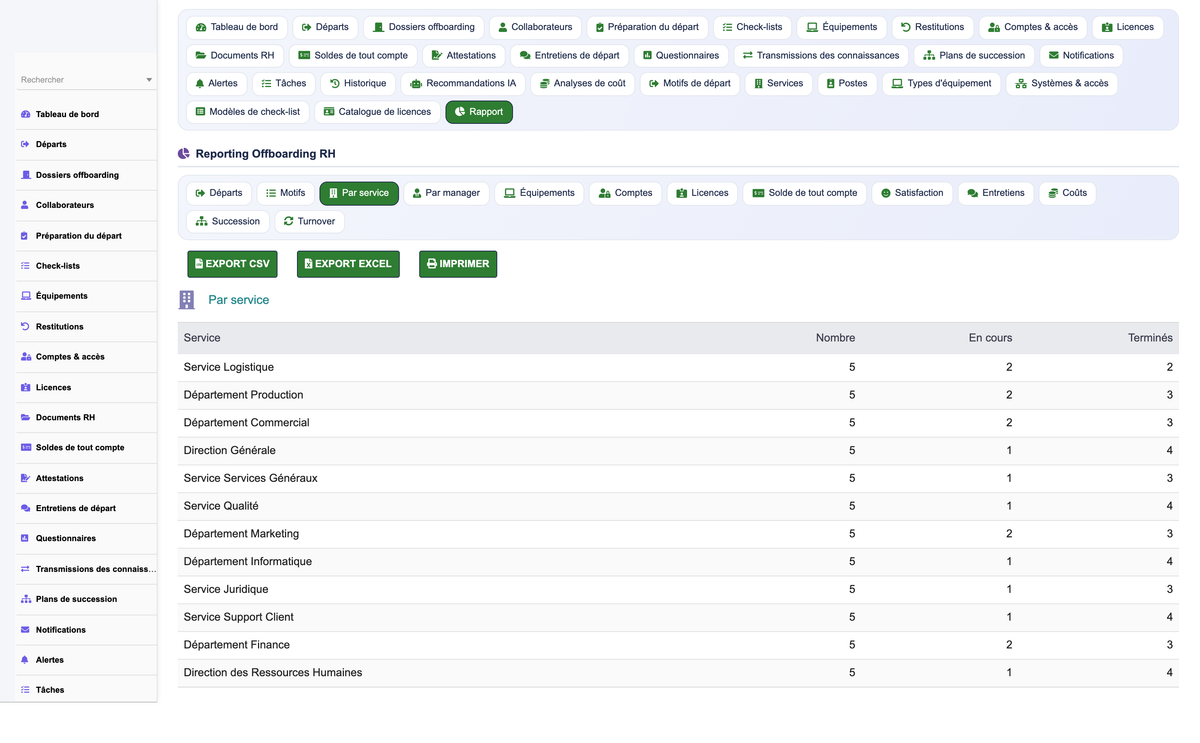This screenshot has width=1200, height=743.
Task: Click the Attestations sidebar icon
Action: (25, 478)
